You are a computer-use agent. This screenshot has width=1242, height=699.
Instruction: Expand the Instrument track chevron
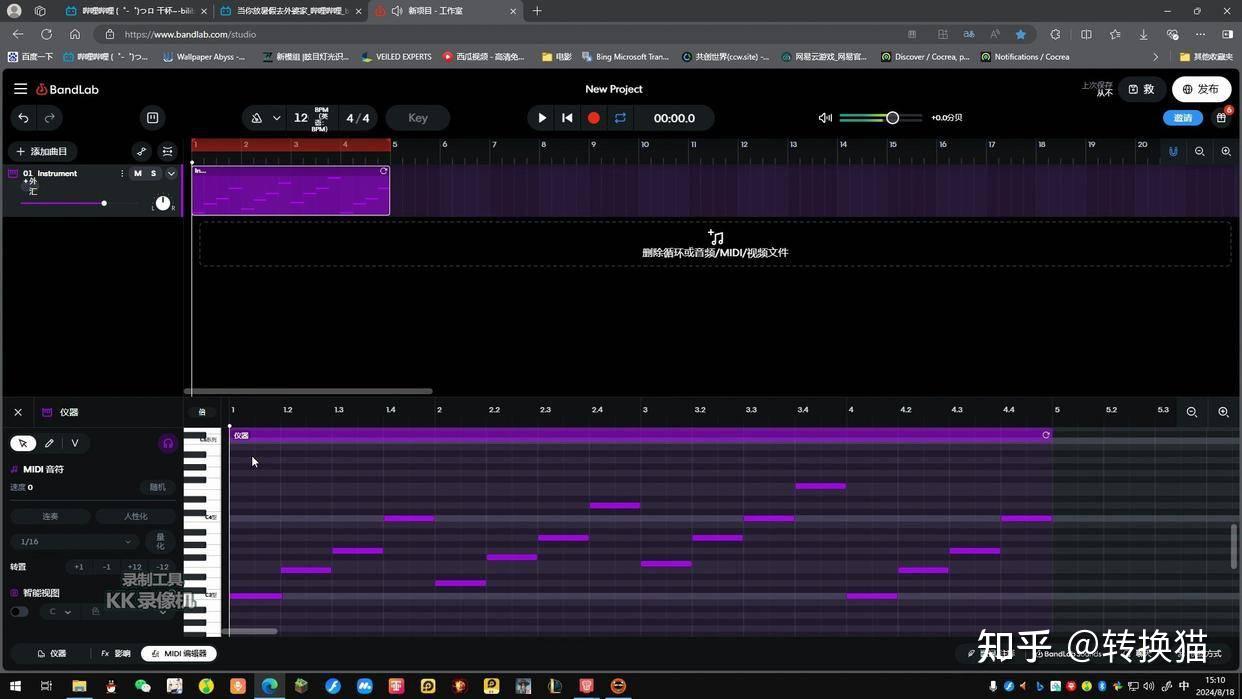coord(171,173)
